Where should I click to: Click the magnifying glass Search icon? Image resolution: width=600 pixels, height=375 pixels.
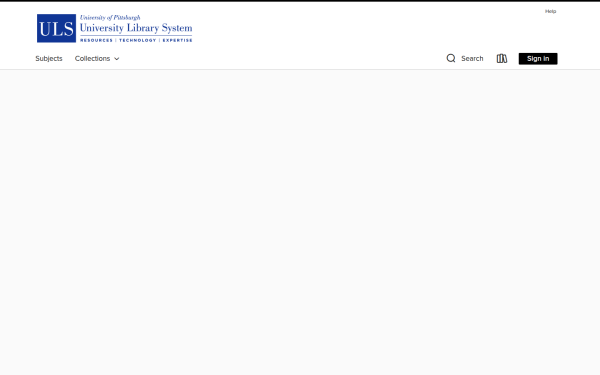[x=451, y=58]
